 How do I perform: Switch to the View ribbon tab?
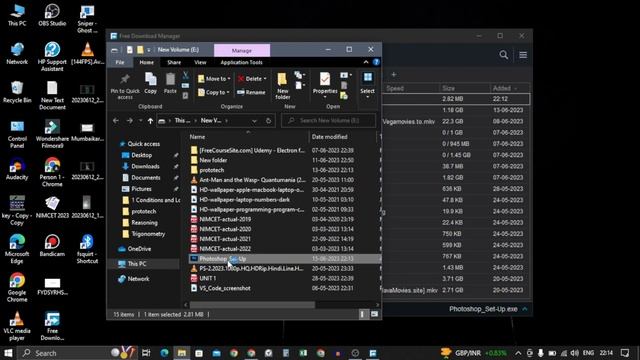coord(200,62)
